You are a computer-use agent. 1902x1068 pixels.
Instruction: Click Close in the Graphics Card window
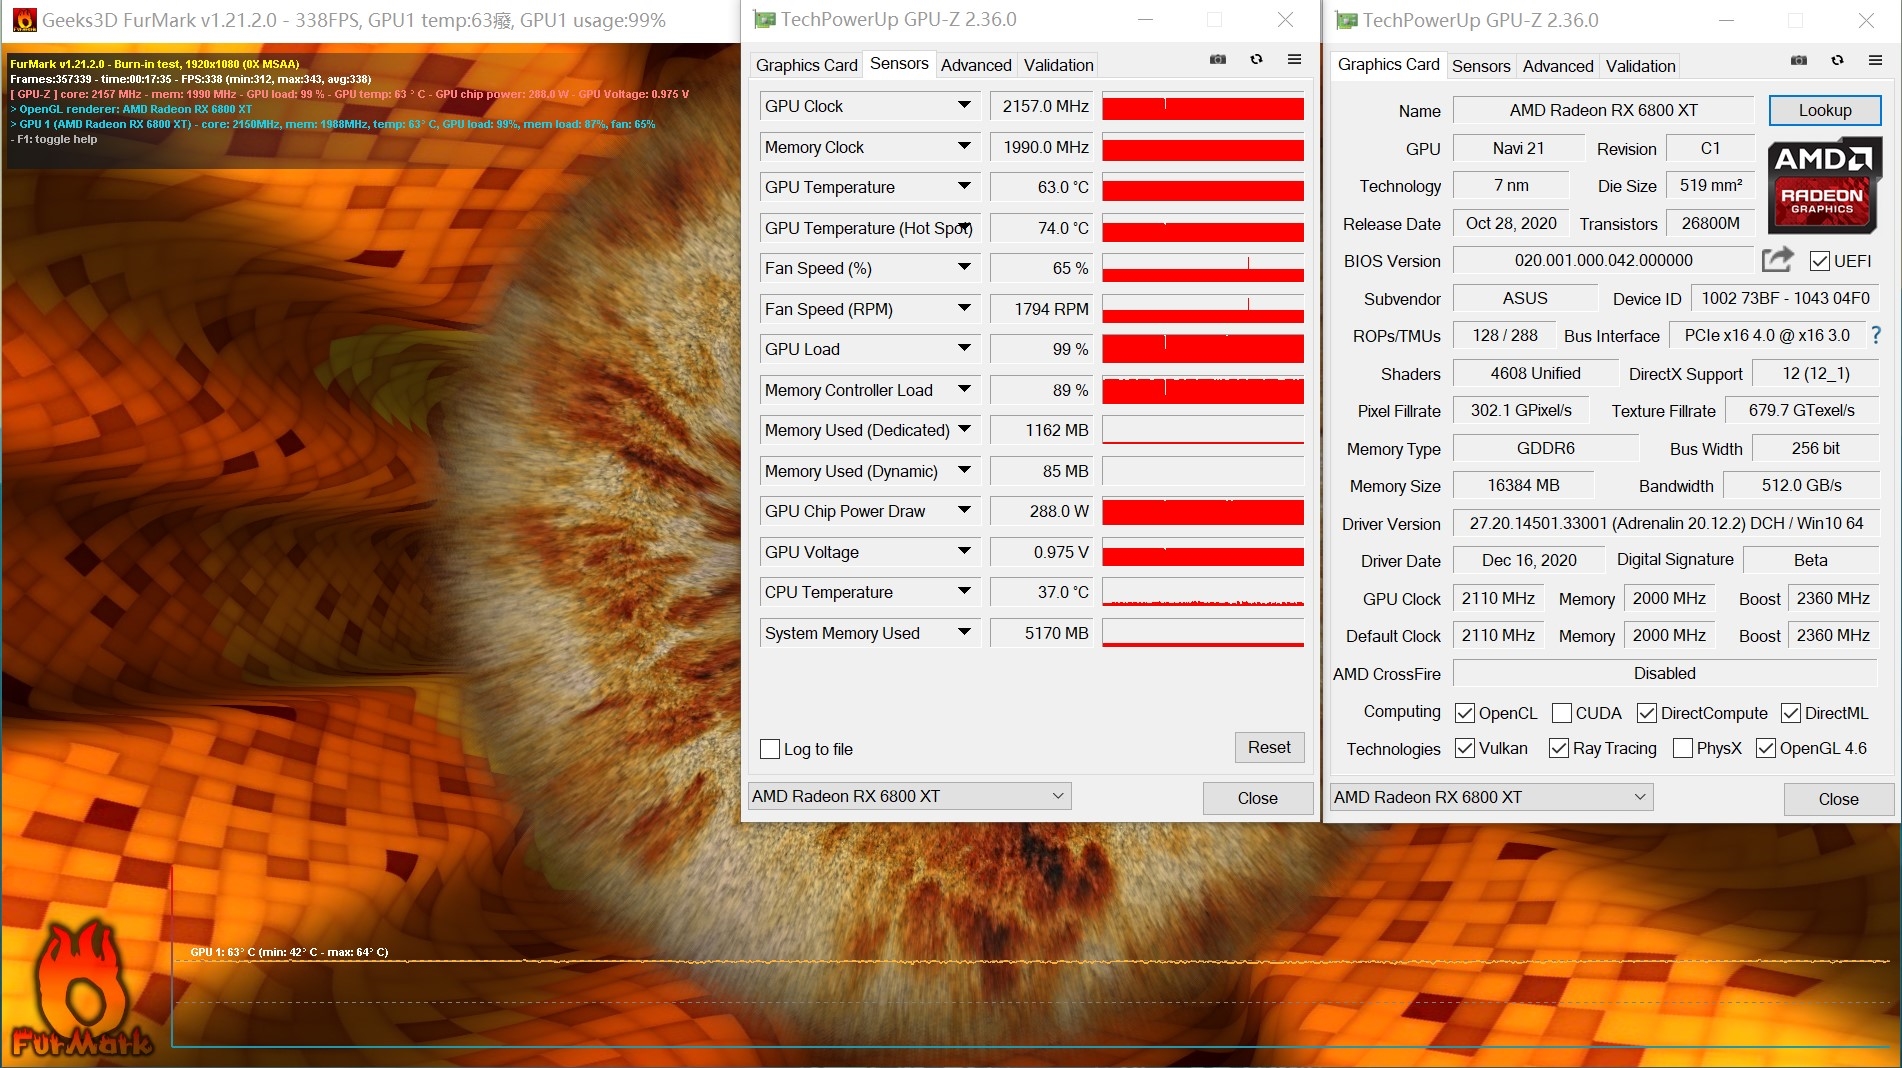[1838, 799]
